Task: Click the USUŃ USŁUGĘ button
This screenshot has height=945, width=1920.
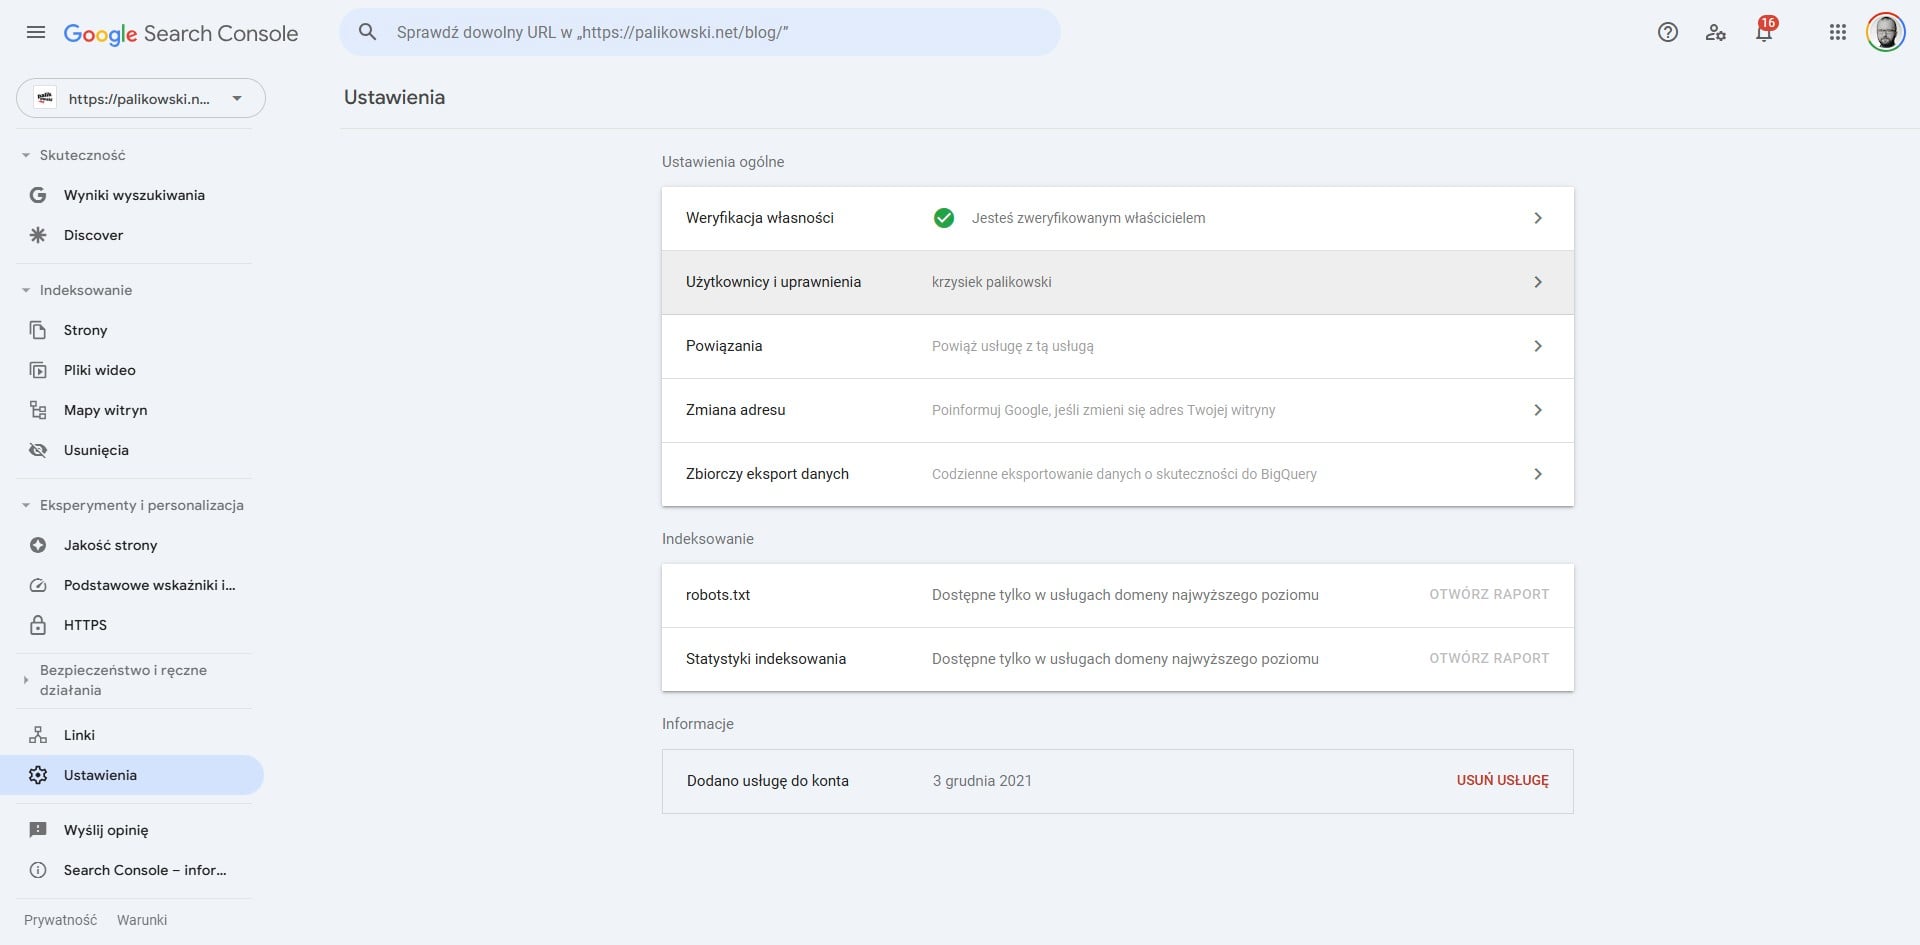Action: [1501, 781]
